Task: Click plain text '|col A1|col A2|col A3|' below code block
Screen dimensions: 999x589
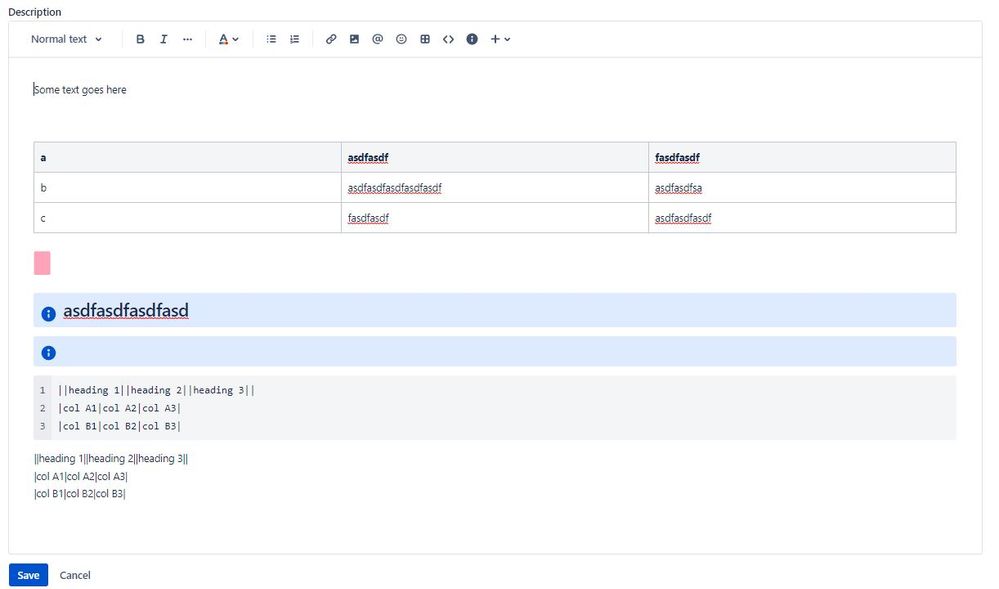Action: tap(81, 476)
